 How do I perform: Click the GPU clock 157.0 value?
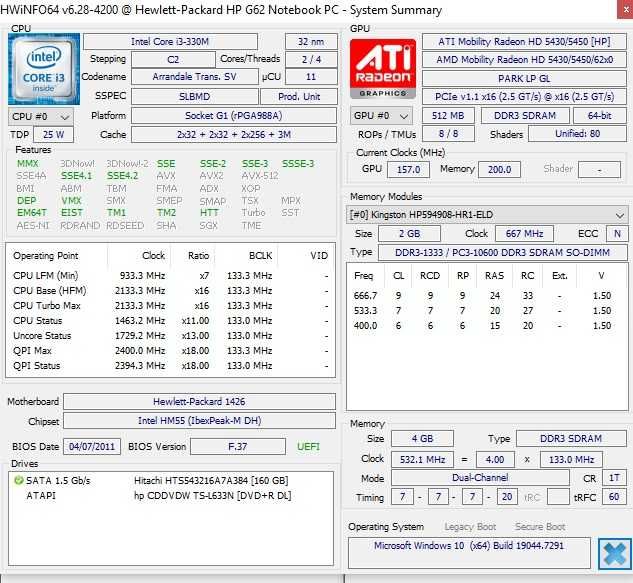tap(409, 169)
